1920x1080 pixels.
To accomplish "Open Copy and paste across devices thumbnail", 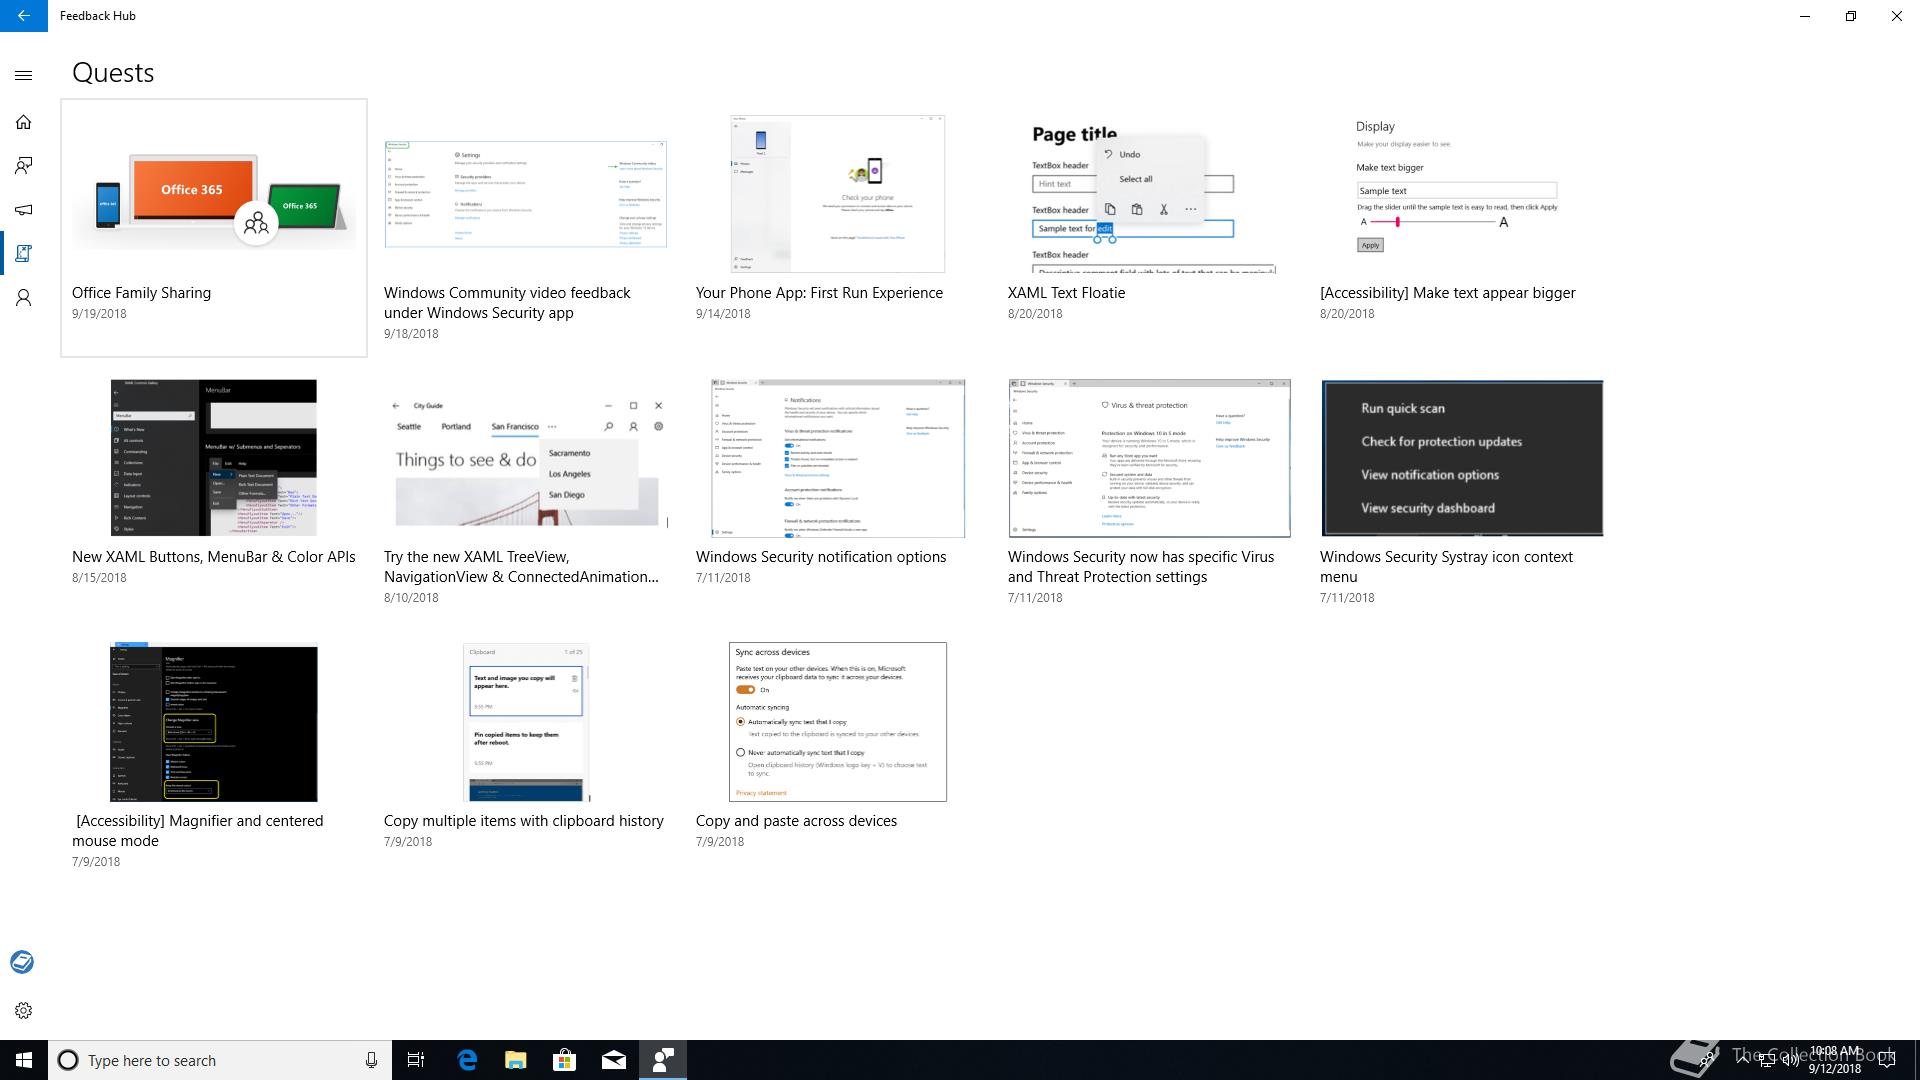I will (x=838, y=722).
